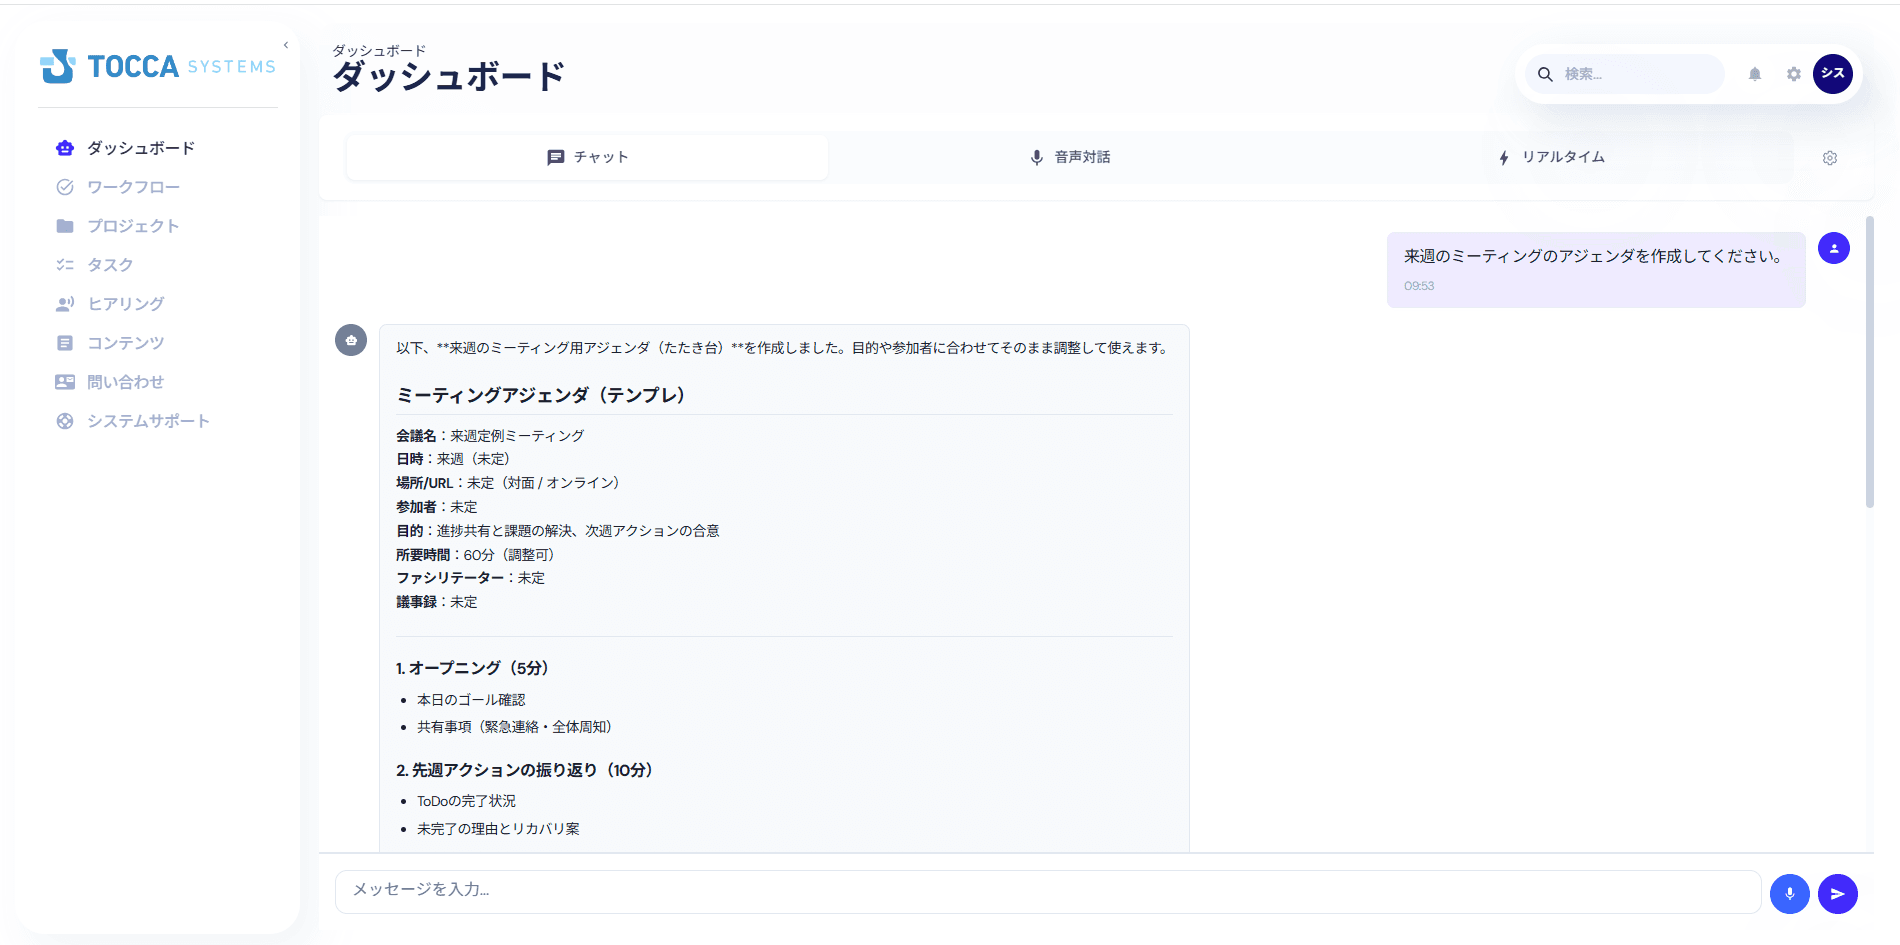Enable 音声対話 voice conversation mode

(x=1069, y=157)
